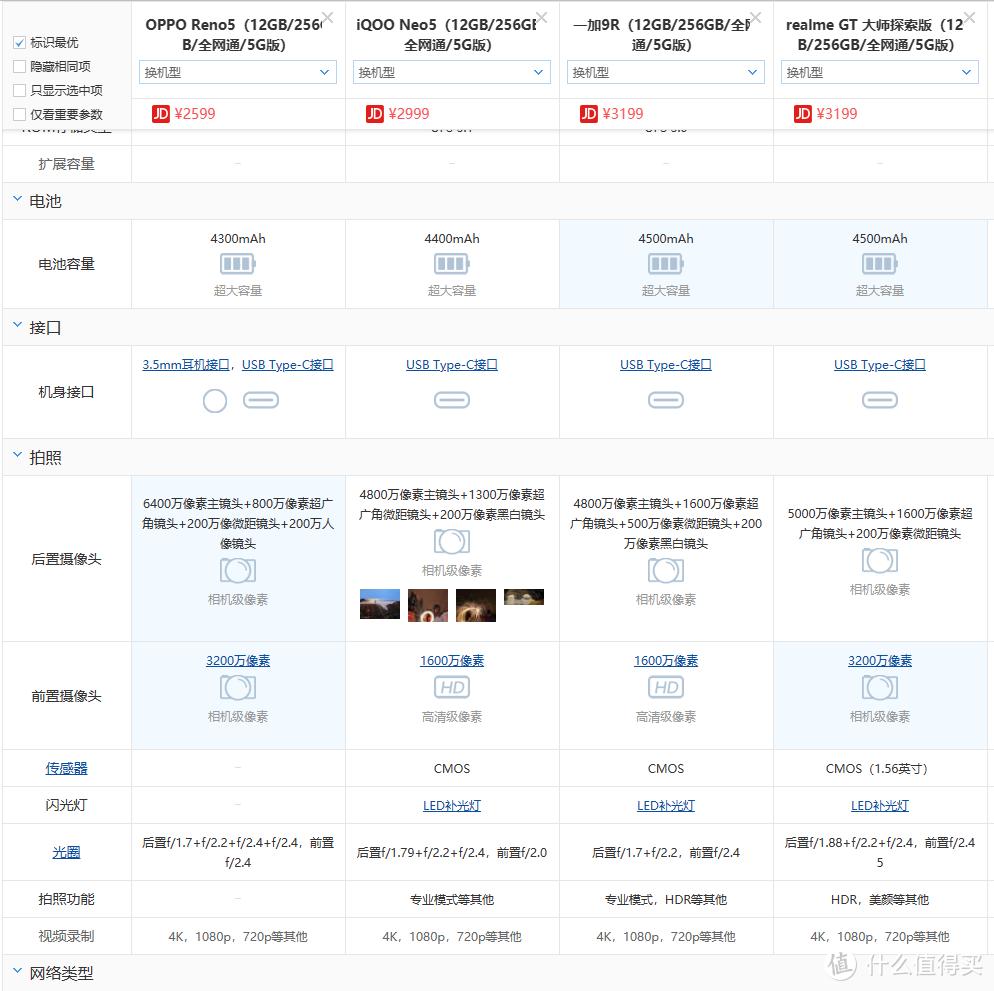
Task: Click the HD icon under 一加9R front camera
Action: 665,686
